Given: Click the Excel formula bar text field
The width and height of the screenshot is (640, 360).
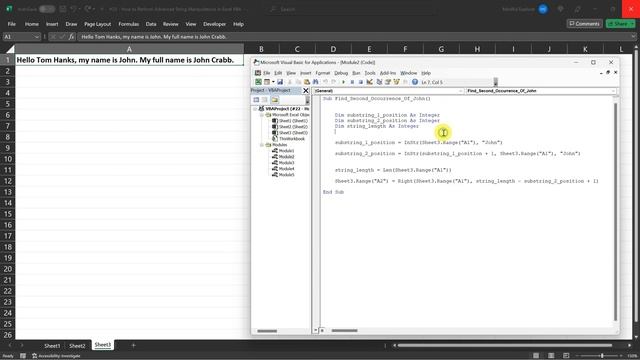Looking at the screenshot, I should (x=355, y=37).
